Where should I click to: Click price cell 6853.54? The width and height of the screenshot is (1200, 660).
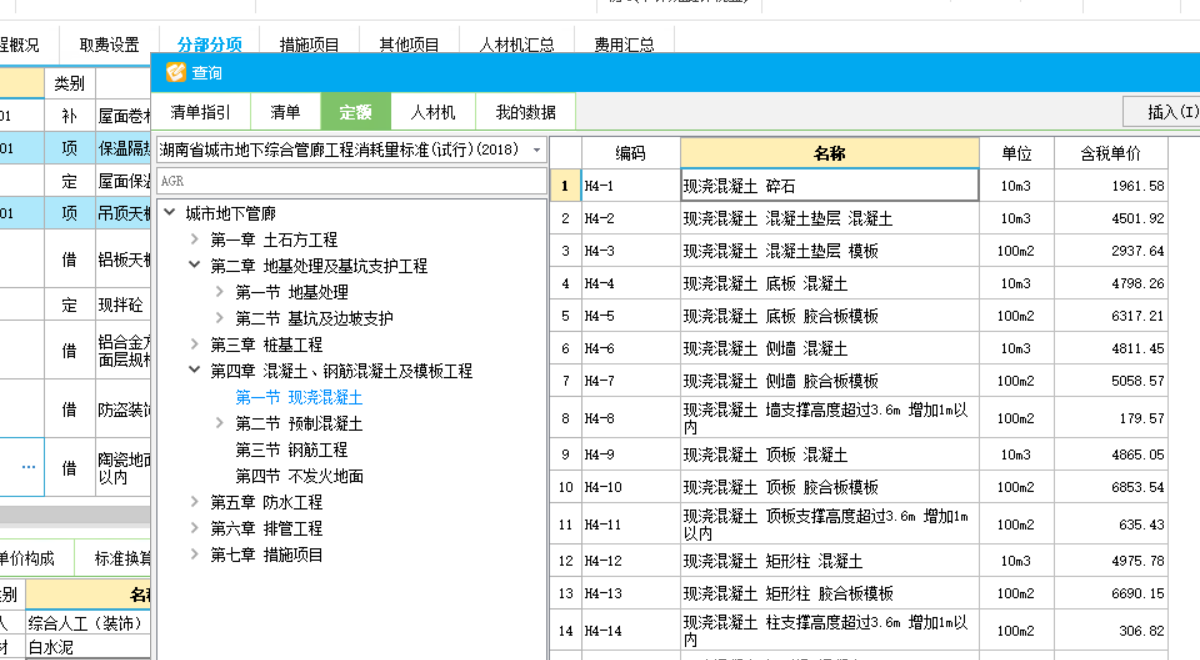(1110, 487)
